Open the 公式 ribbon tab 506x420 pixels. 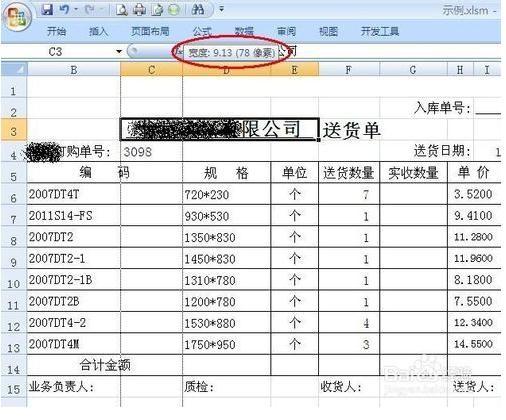202,31
